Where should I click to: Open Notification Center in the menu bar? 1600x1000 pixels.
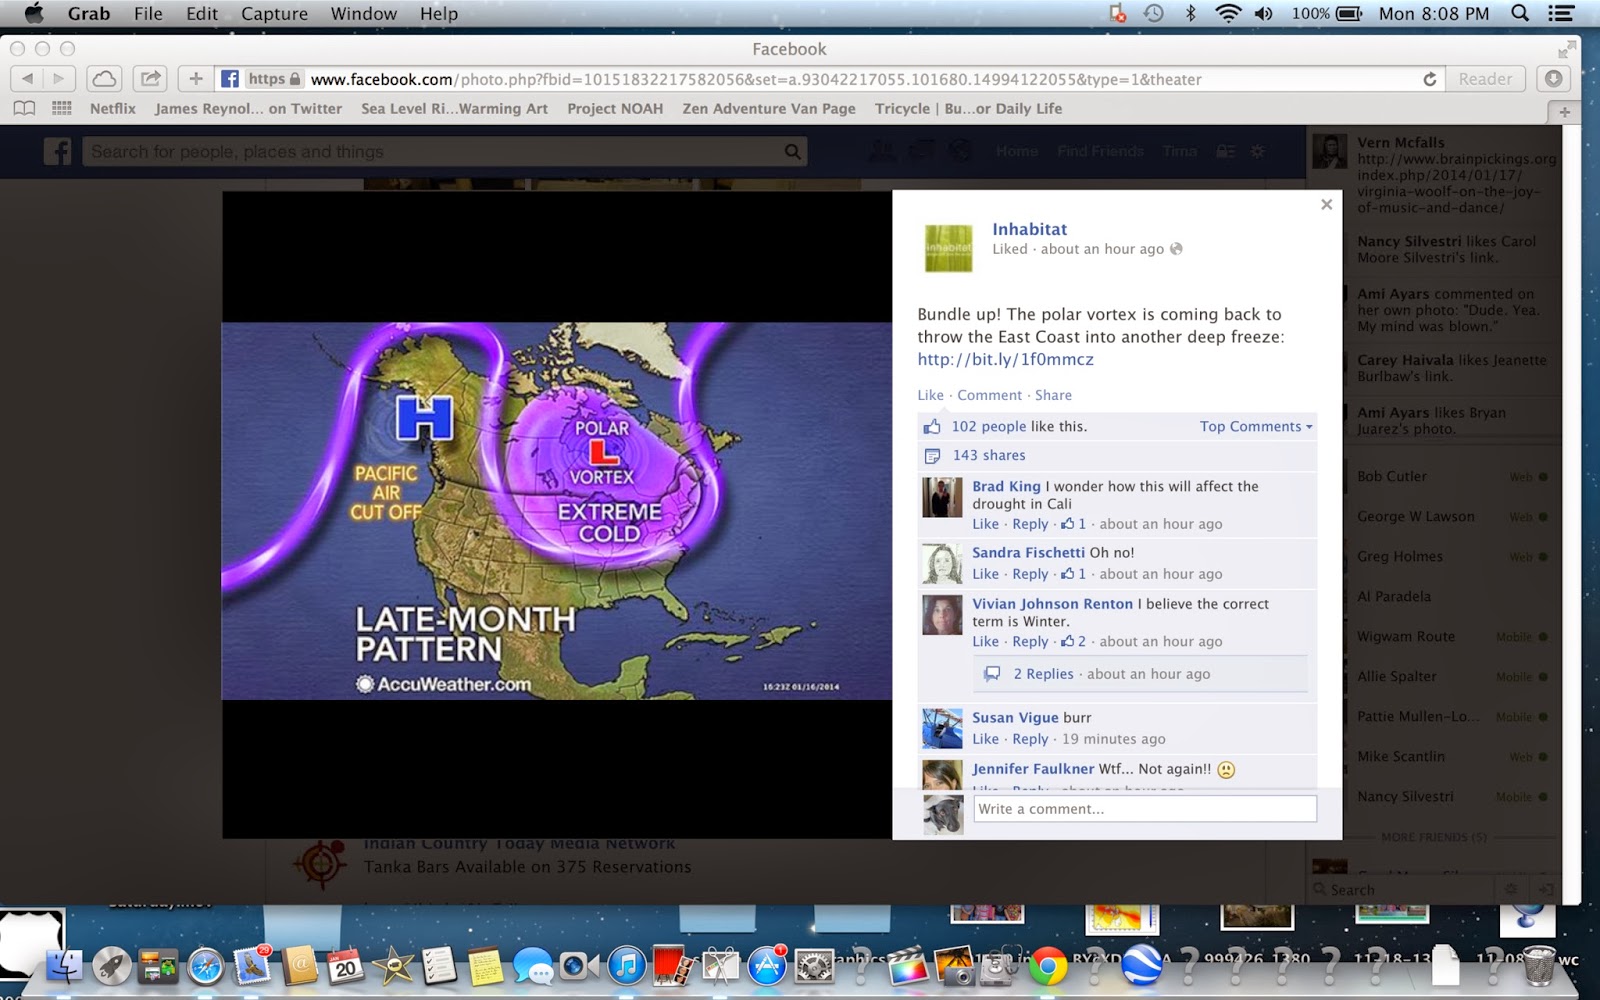(x=1561, y=13)
